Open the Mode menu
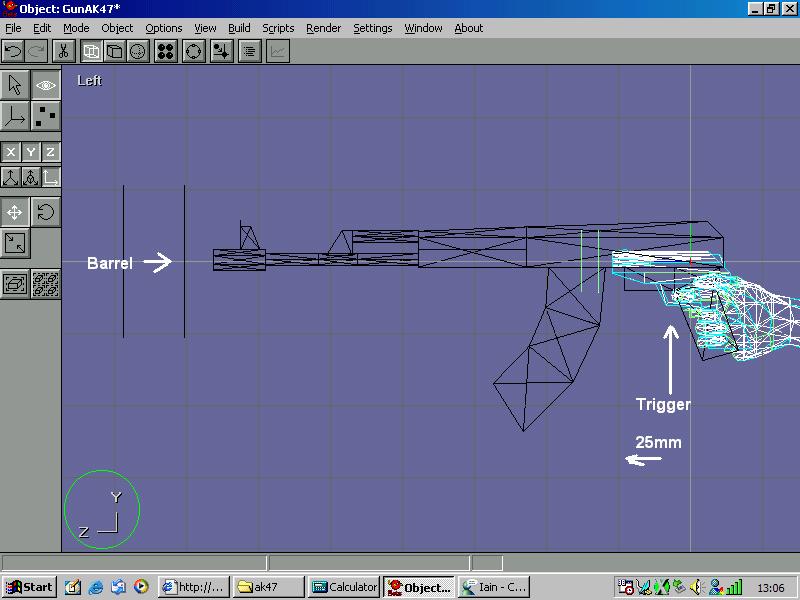This screenshot has width=800, height=600. click(76, 28)
